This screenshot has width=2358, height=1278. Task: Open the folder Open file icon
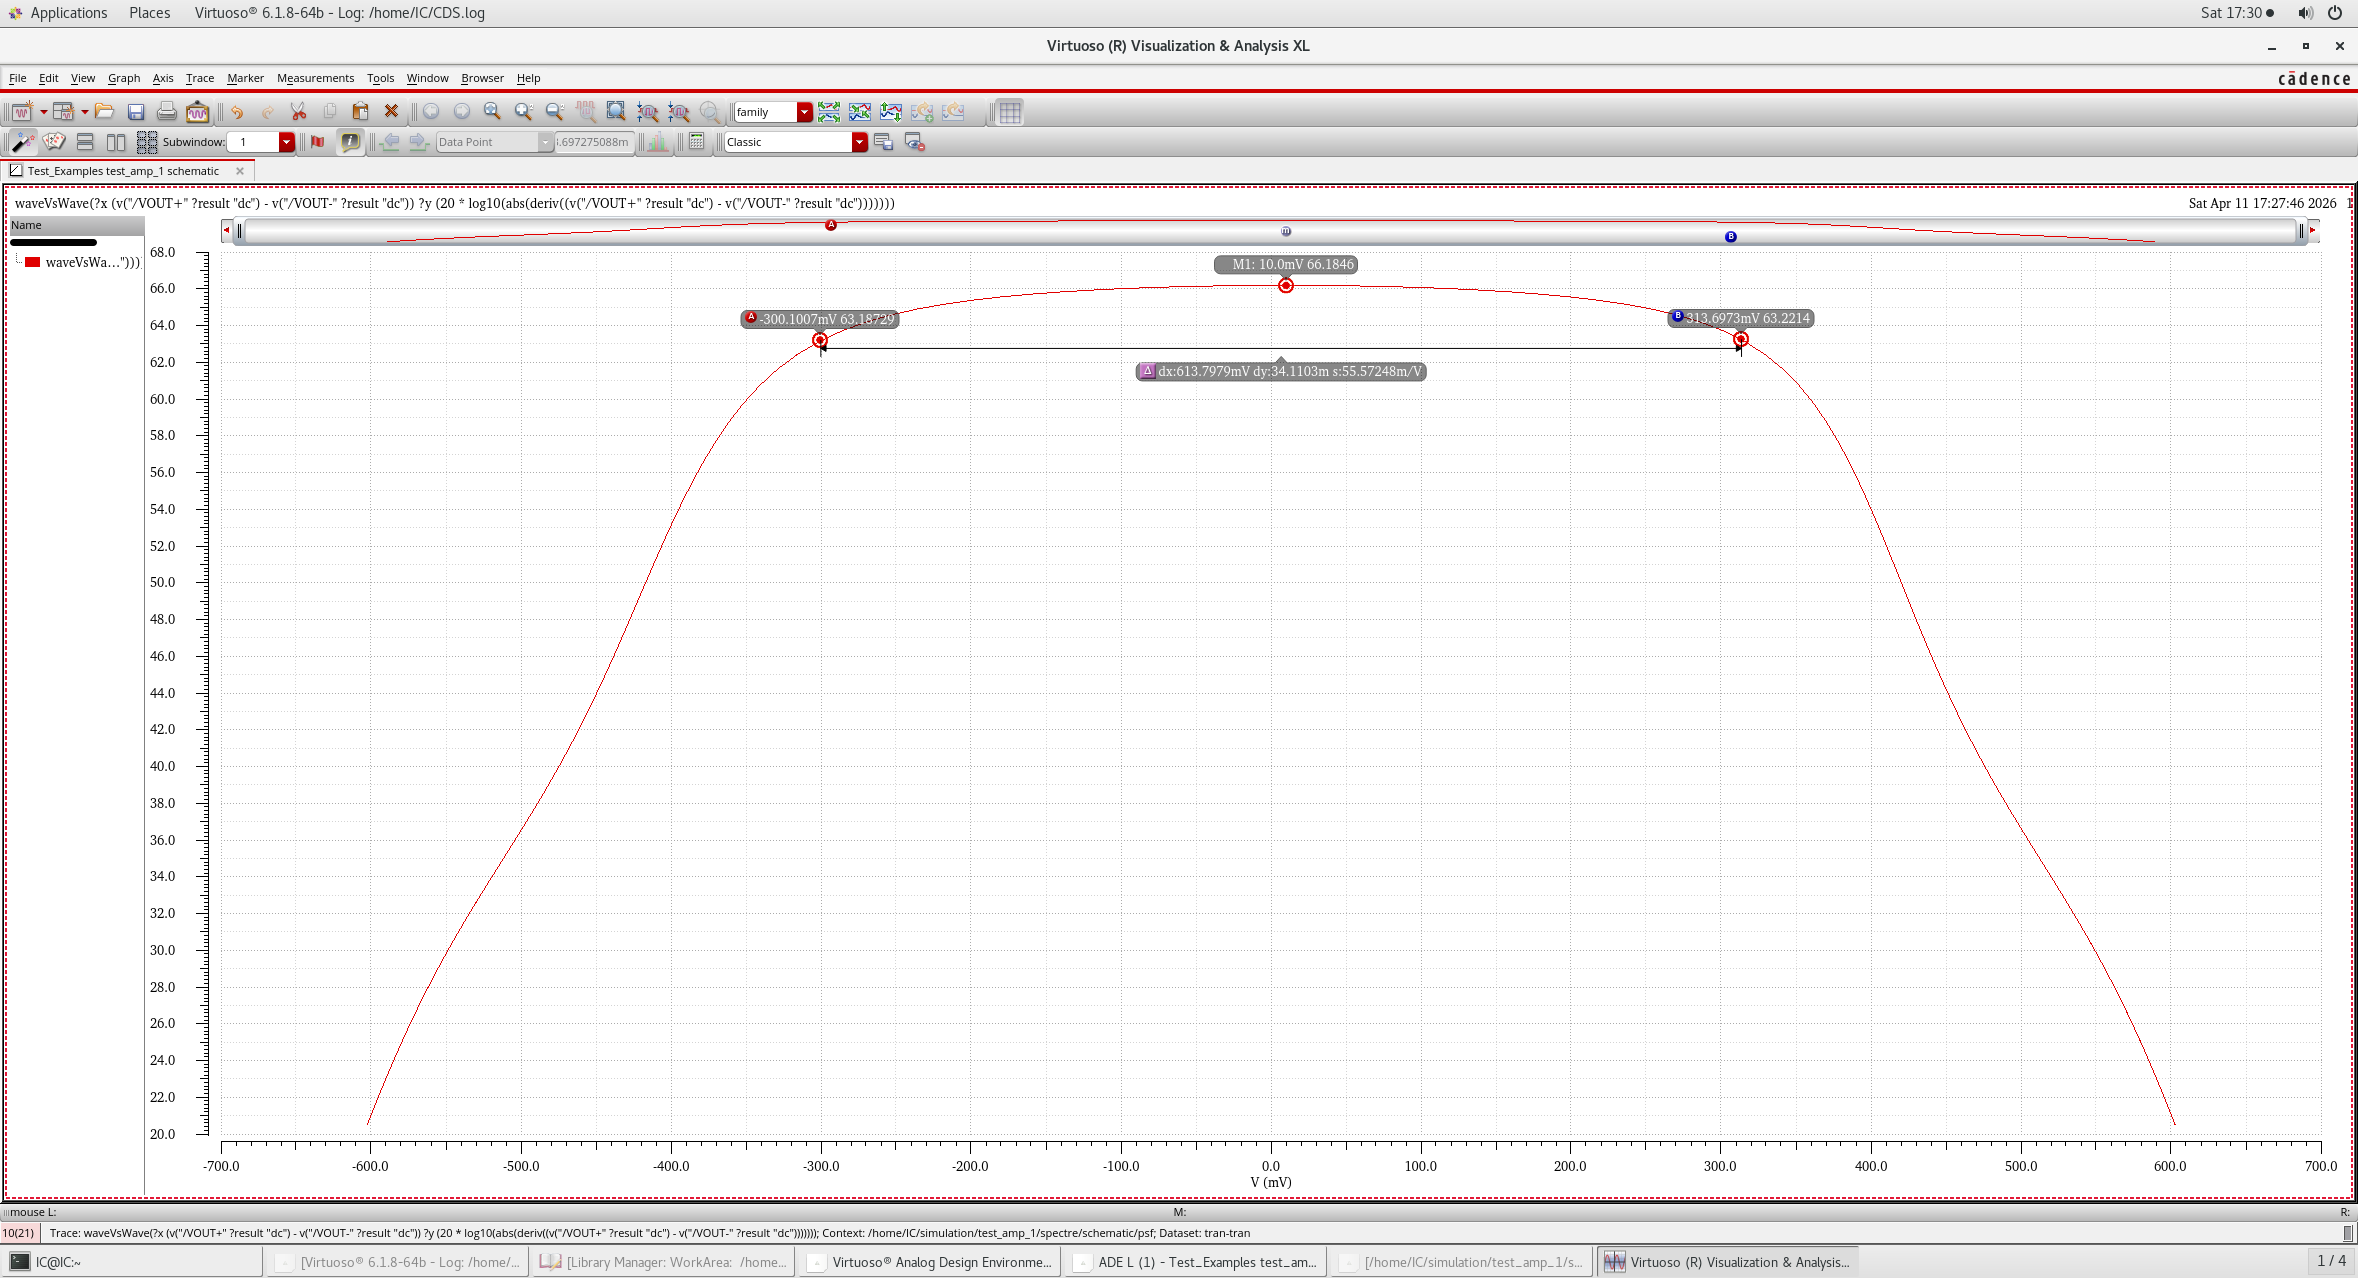coord(105,112)
